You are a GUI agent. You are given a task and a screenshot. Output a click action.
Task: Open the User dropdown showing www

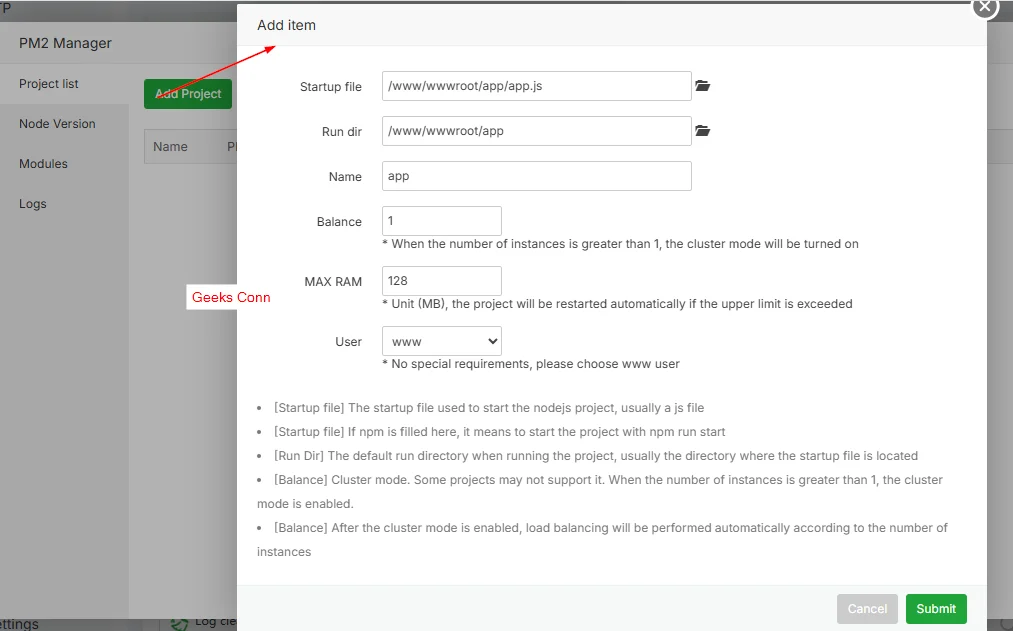point(441,340)
